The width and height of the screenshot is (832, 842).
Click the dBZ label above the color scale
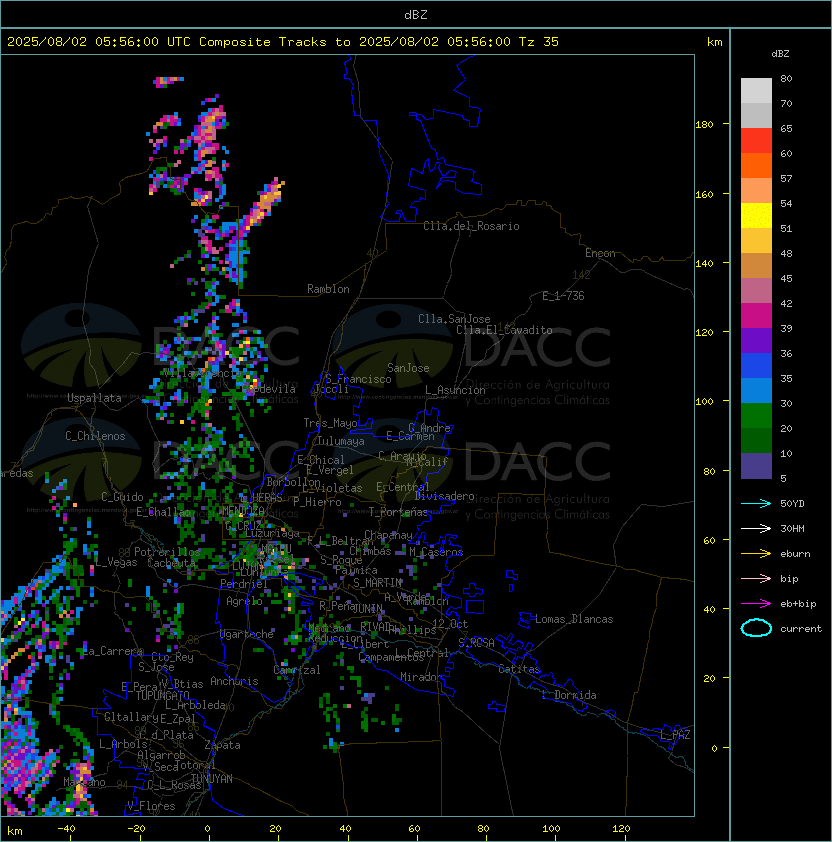coord(780,54)
